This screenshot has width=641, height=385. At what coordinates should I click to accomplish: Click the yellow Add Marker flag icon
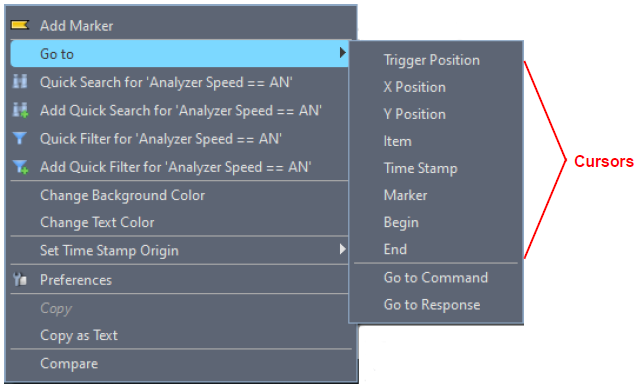[20, 25]
